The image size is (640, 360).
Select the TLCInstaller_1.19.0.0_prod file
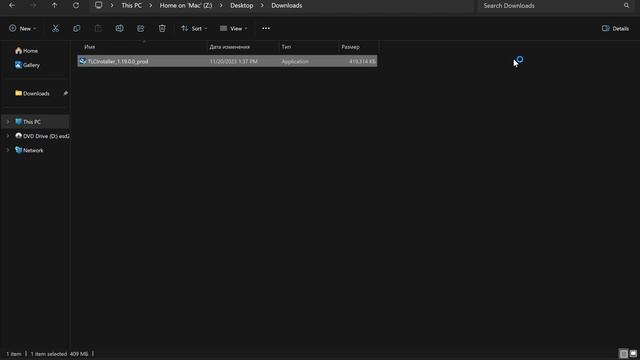[x=227, y=61]
